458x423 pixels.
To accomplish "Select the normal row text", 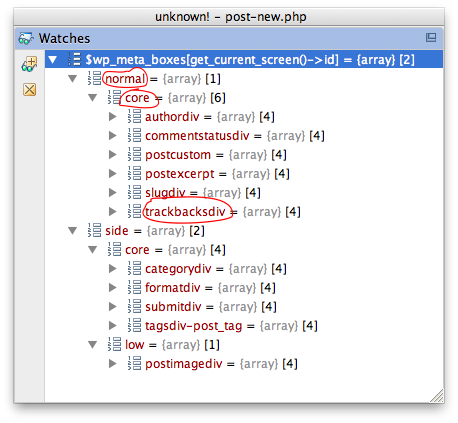I will pos(163,79).
